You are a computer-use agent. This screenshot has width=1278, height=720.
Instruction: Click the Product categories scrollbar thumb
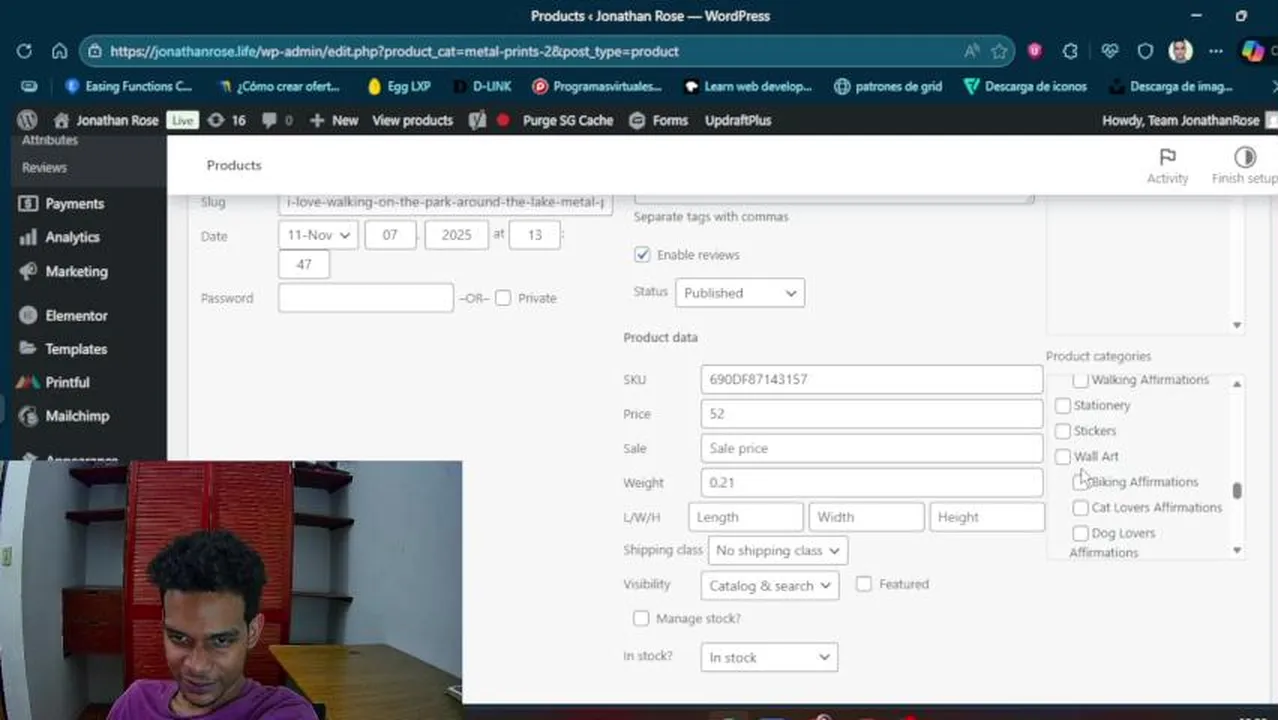[x=1237, y=490]
